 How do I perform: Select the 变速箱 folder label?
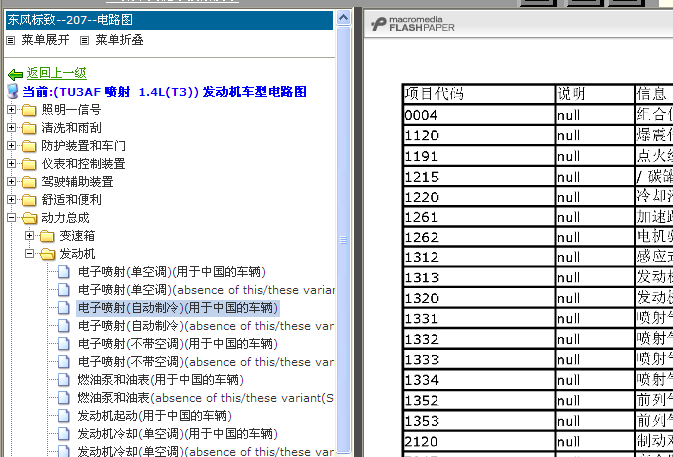pyautogui.click(x=77, y=236)
